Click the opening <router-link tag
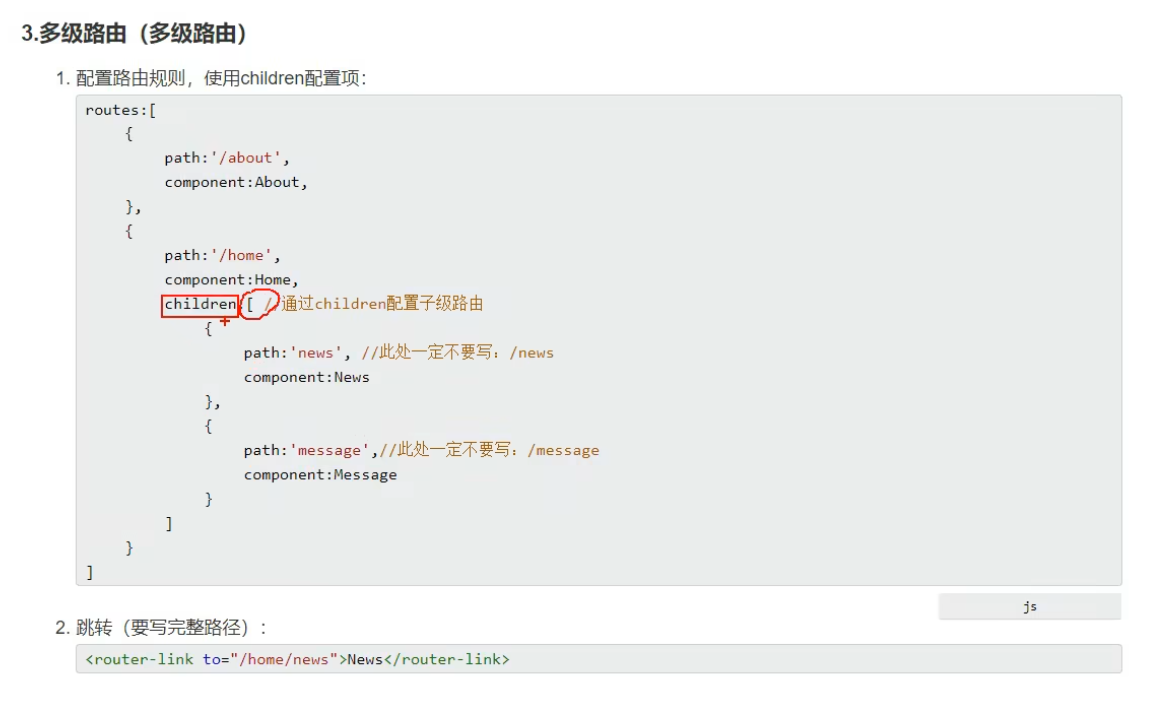Screen dimensions: 1149x703 click(139, 659)
